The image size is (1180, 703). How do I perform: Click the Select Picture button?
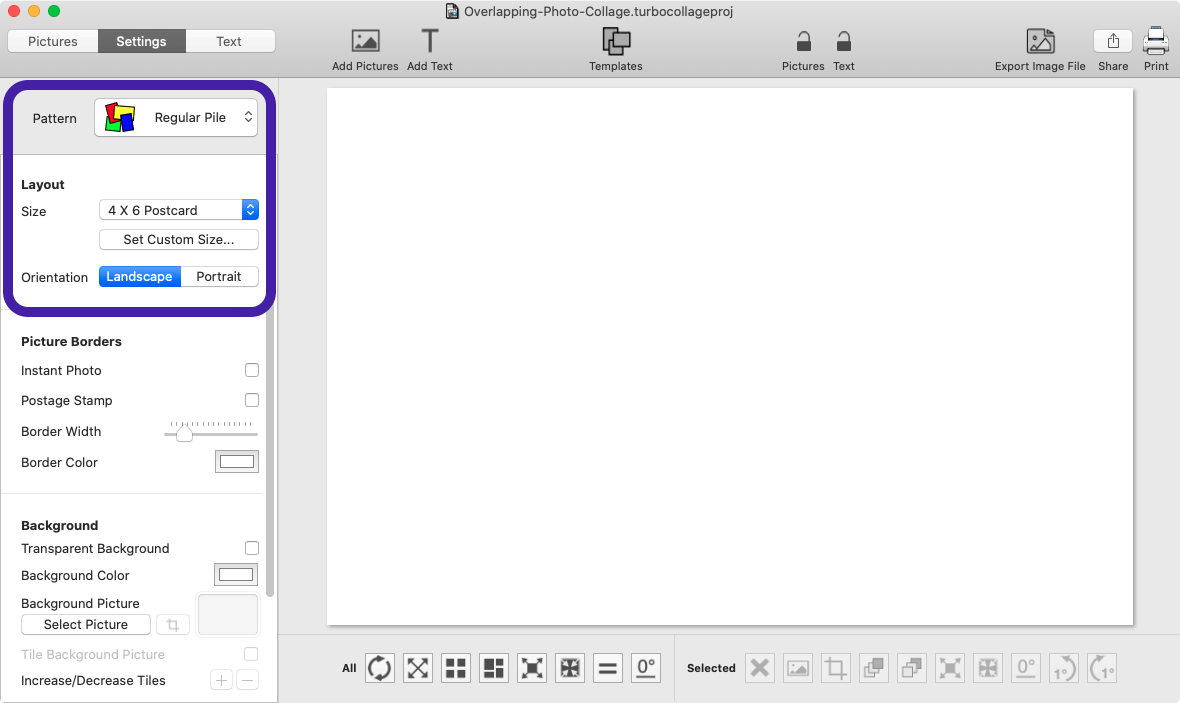point(86,625)
